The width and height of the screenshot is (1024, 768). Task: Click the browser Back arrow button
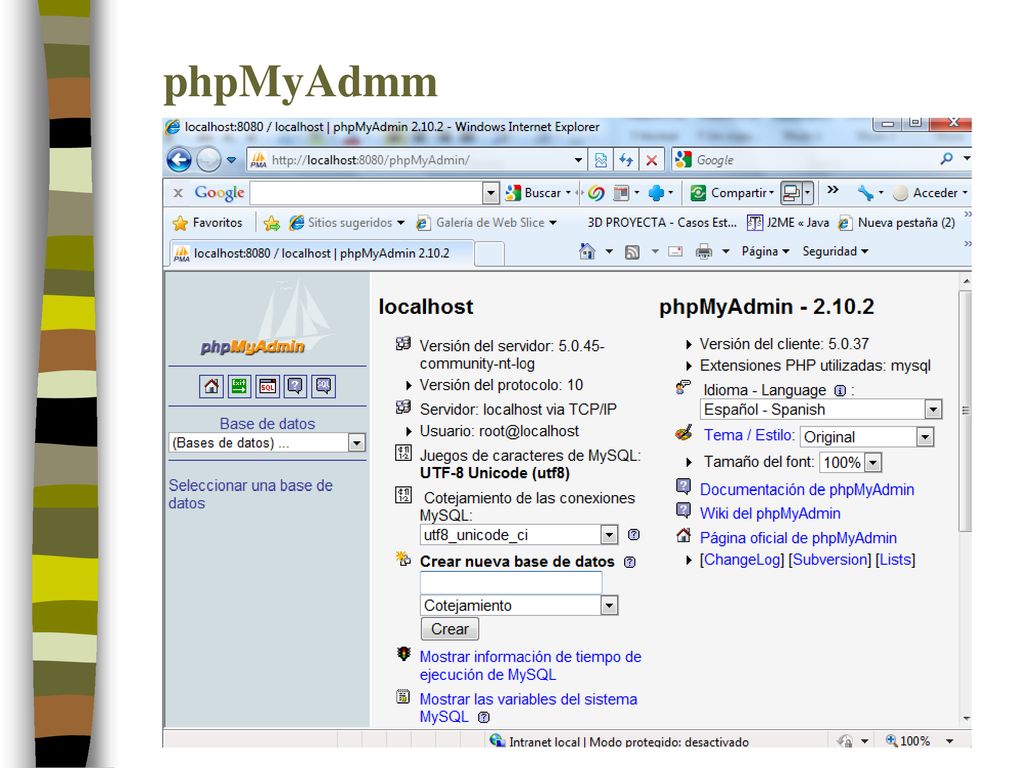tap(179, 160)
